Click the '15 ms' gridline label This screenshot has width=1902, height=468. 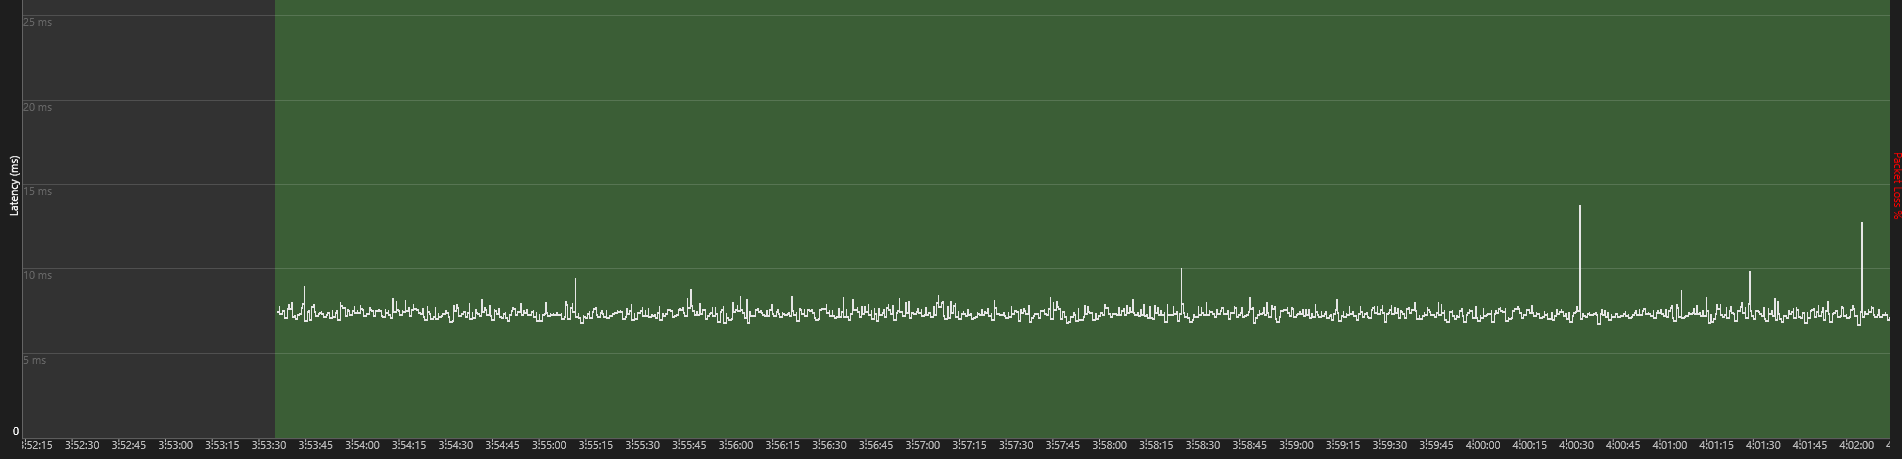tap(37, 191)
